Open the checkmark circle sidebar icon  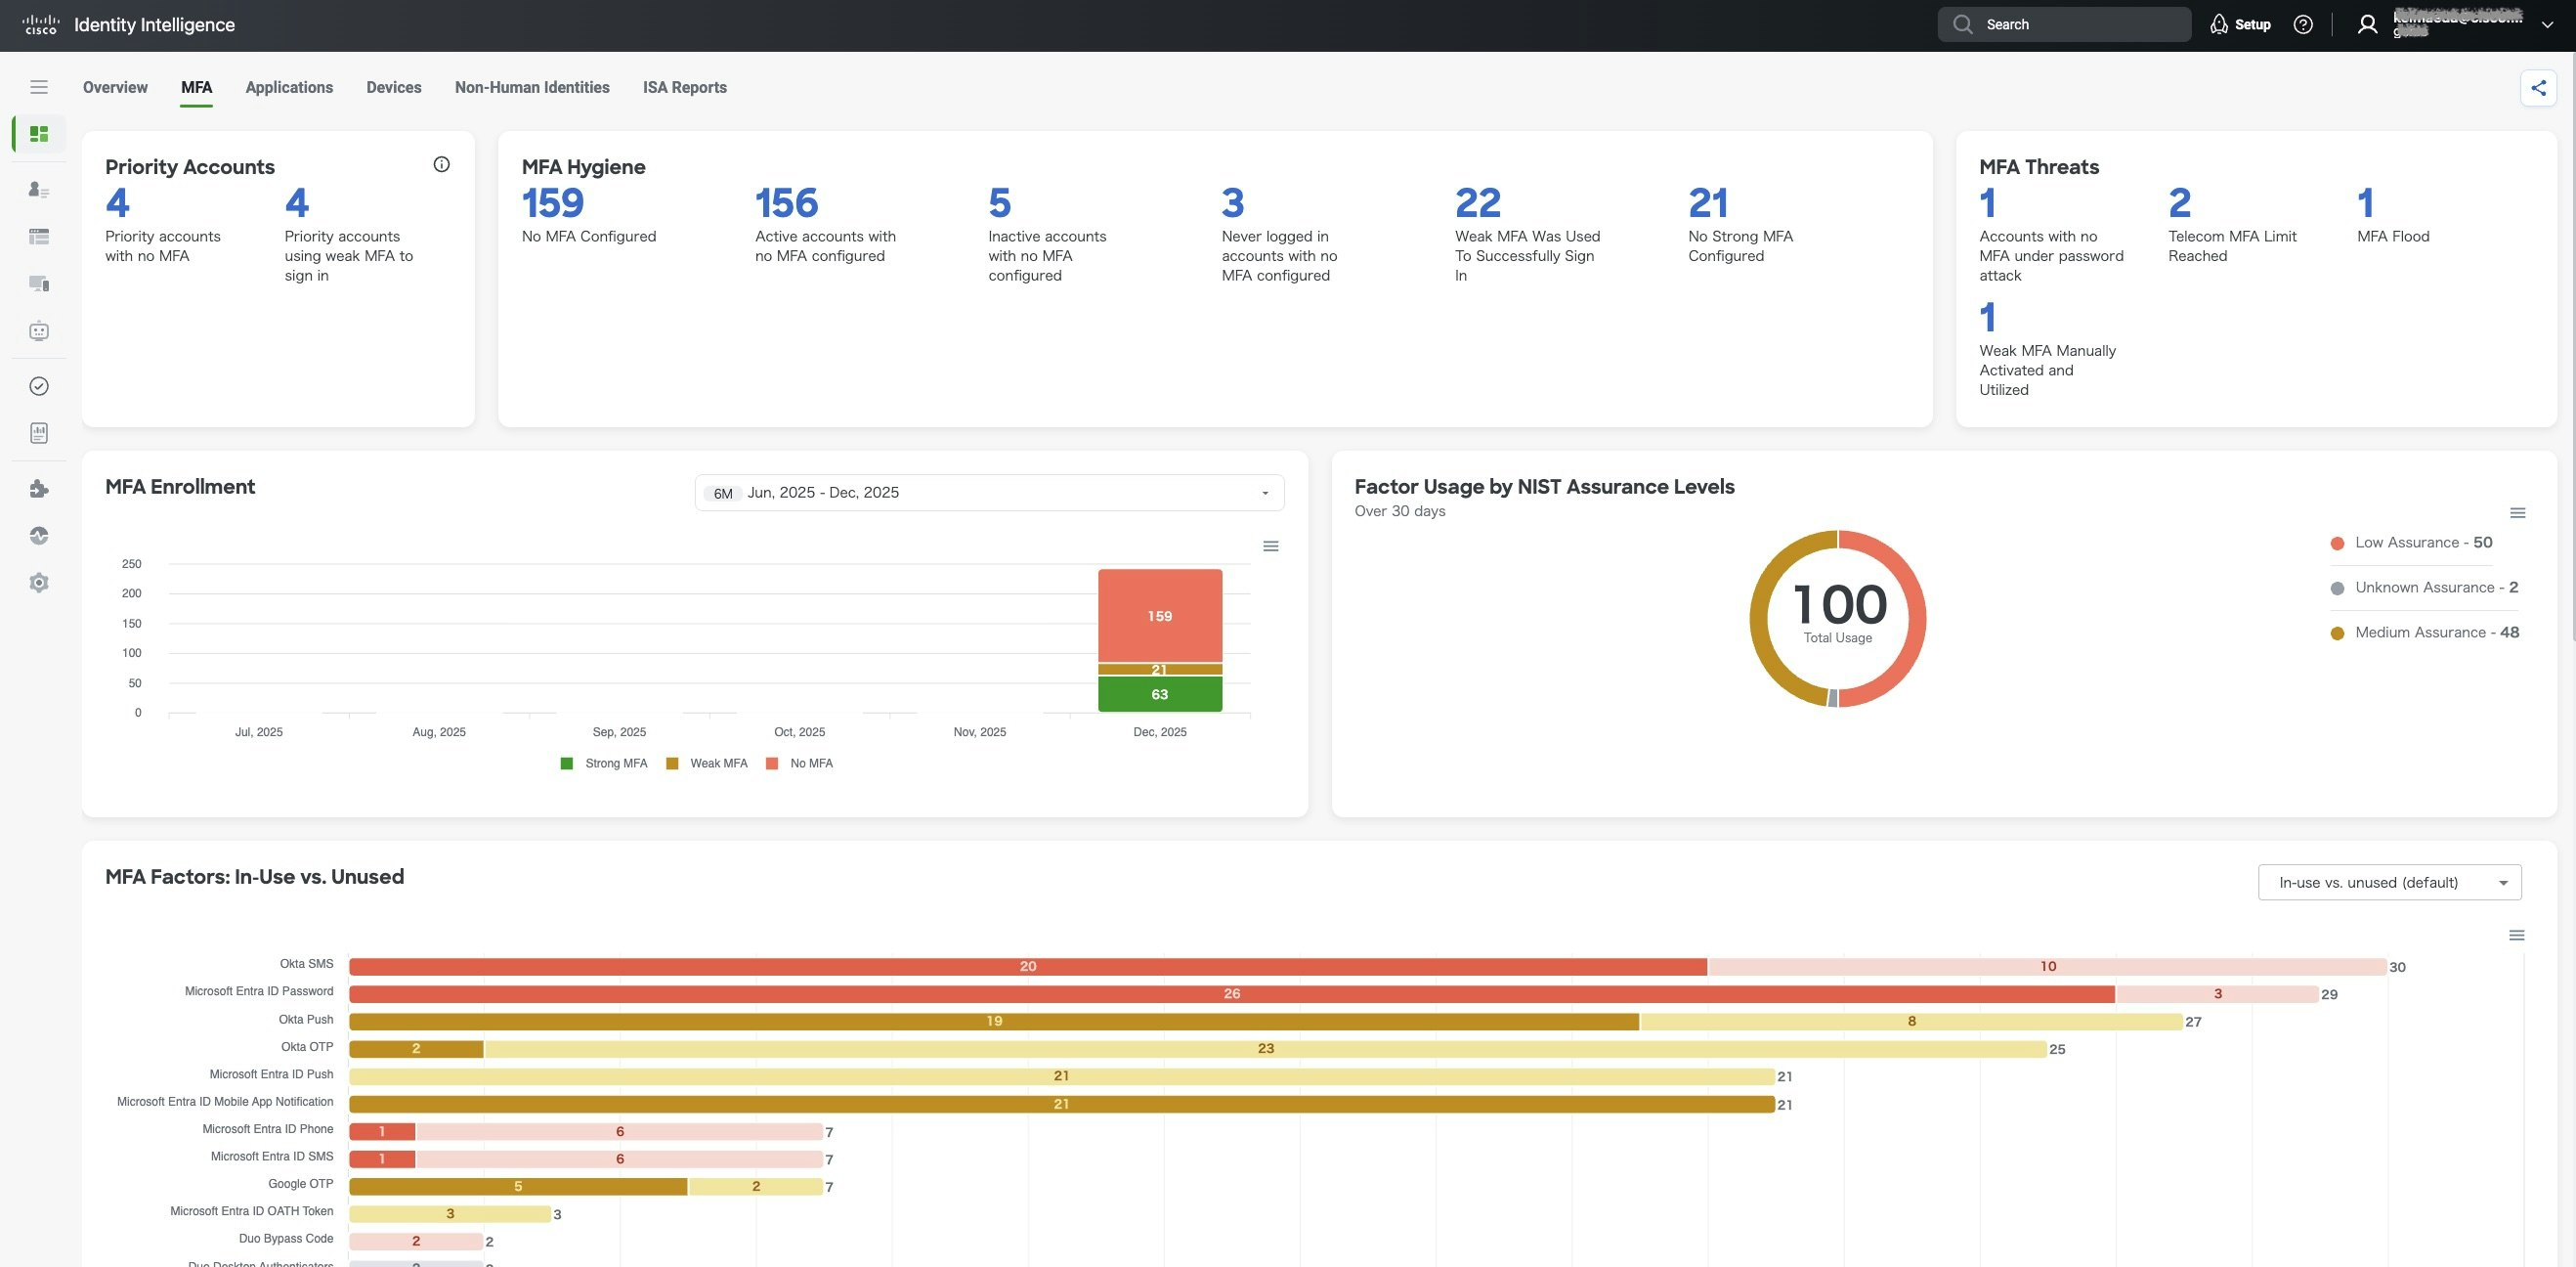(x=39, y=386)
